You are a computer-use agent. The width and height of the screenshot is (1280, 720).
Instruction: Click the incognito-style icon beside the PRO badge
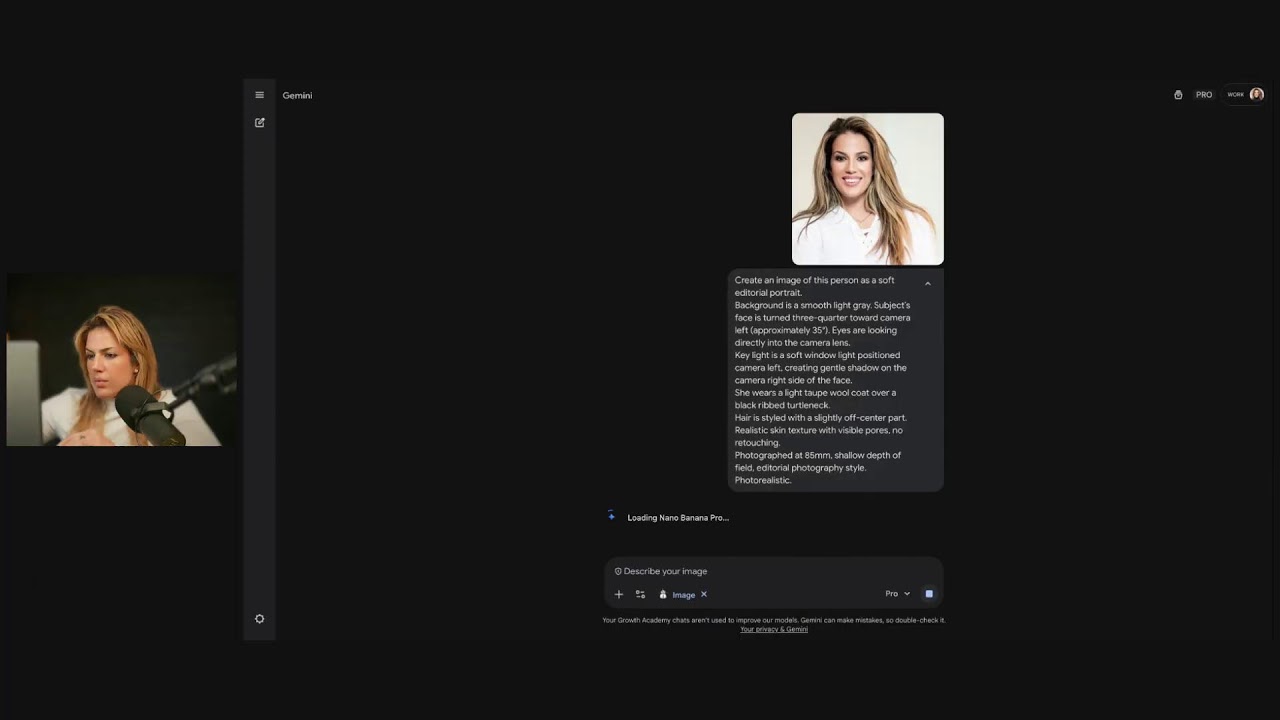point(1178,95)
